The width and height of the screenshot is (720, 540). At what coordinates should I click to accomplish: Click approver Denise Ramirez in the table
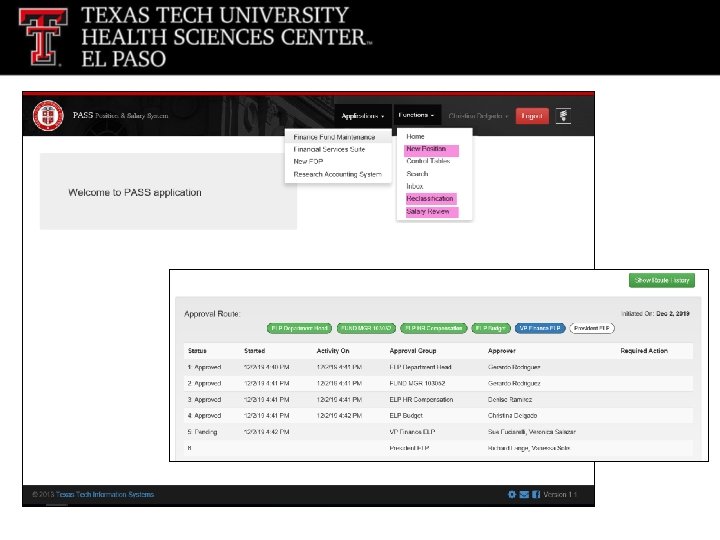(x=510, y=399)
